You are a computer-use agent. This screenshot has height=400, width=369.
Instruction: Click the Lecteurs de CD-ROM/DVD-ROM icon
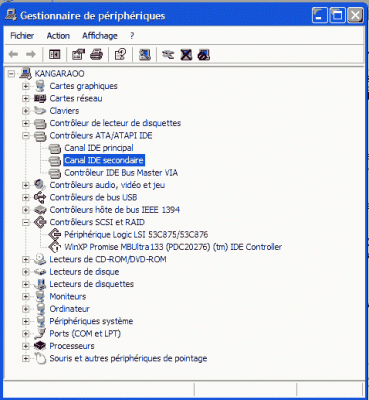(x=40, y=259)
